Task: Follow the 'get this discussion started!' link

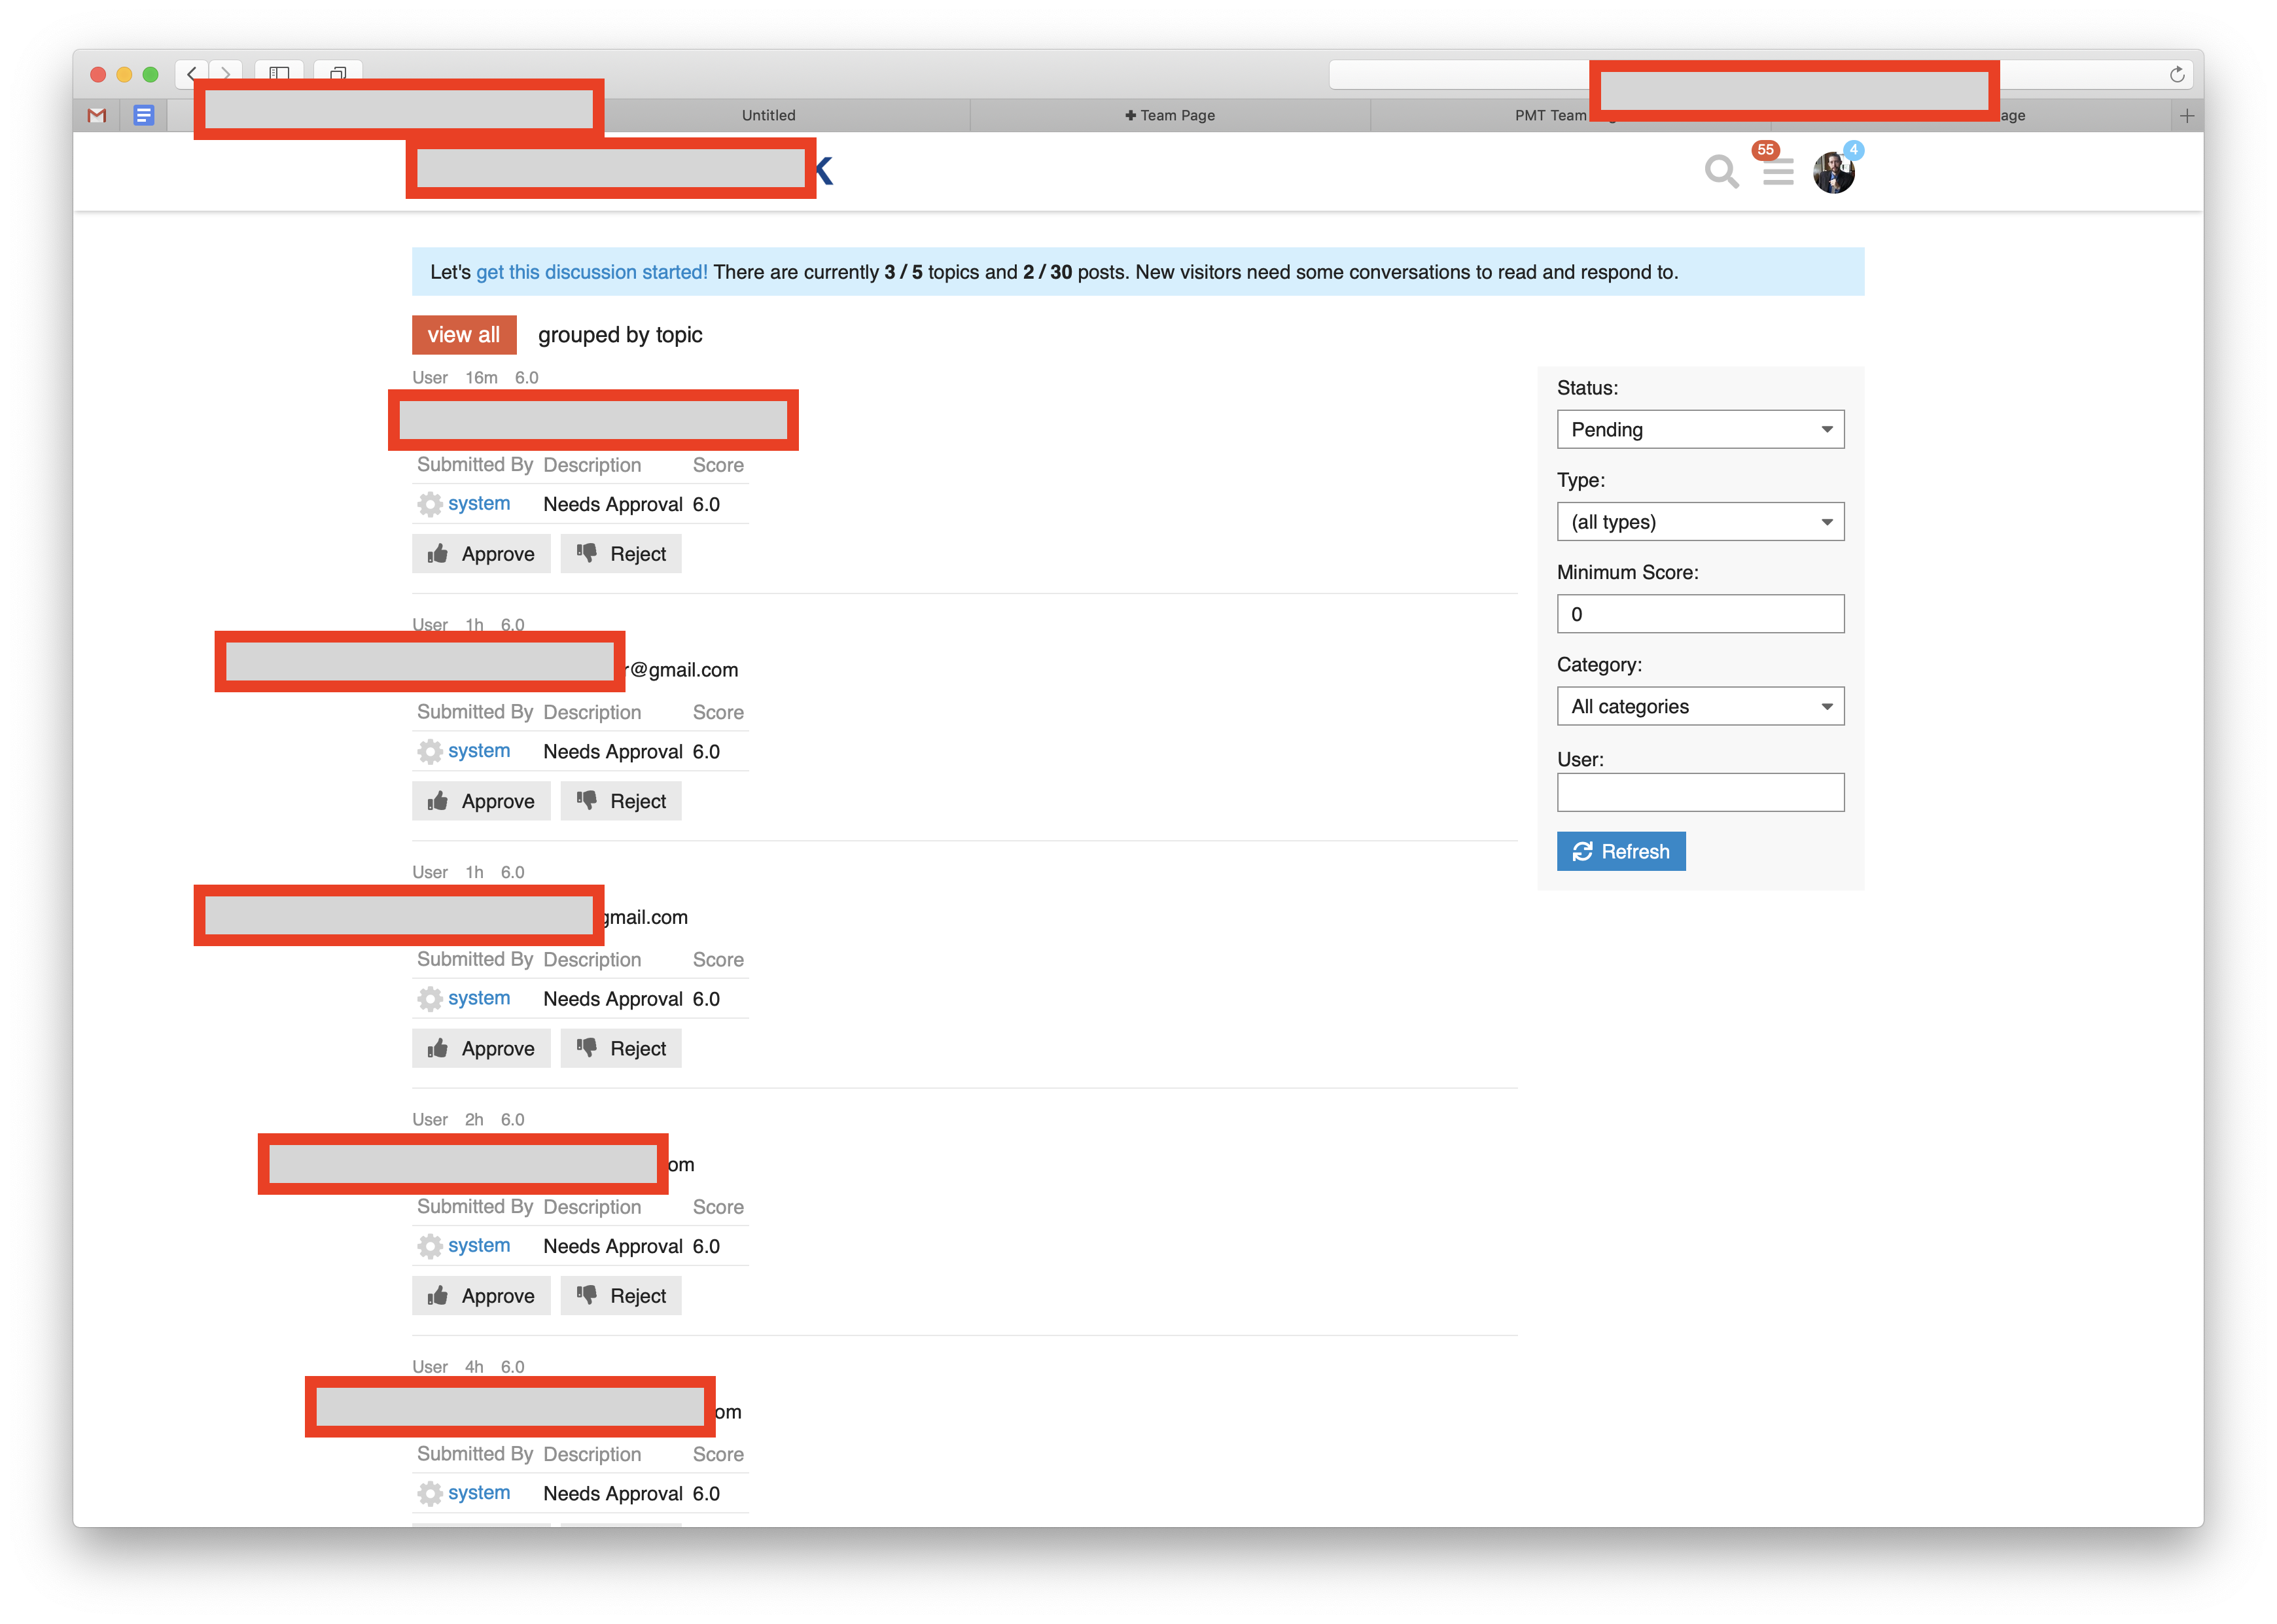Action: click(x=591, y=272)
